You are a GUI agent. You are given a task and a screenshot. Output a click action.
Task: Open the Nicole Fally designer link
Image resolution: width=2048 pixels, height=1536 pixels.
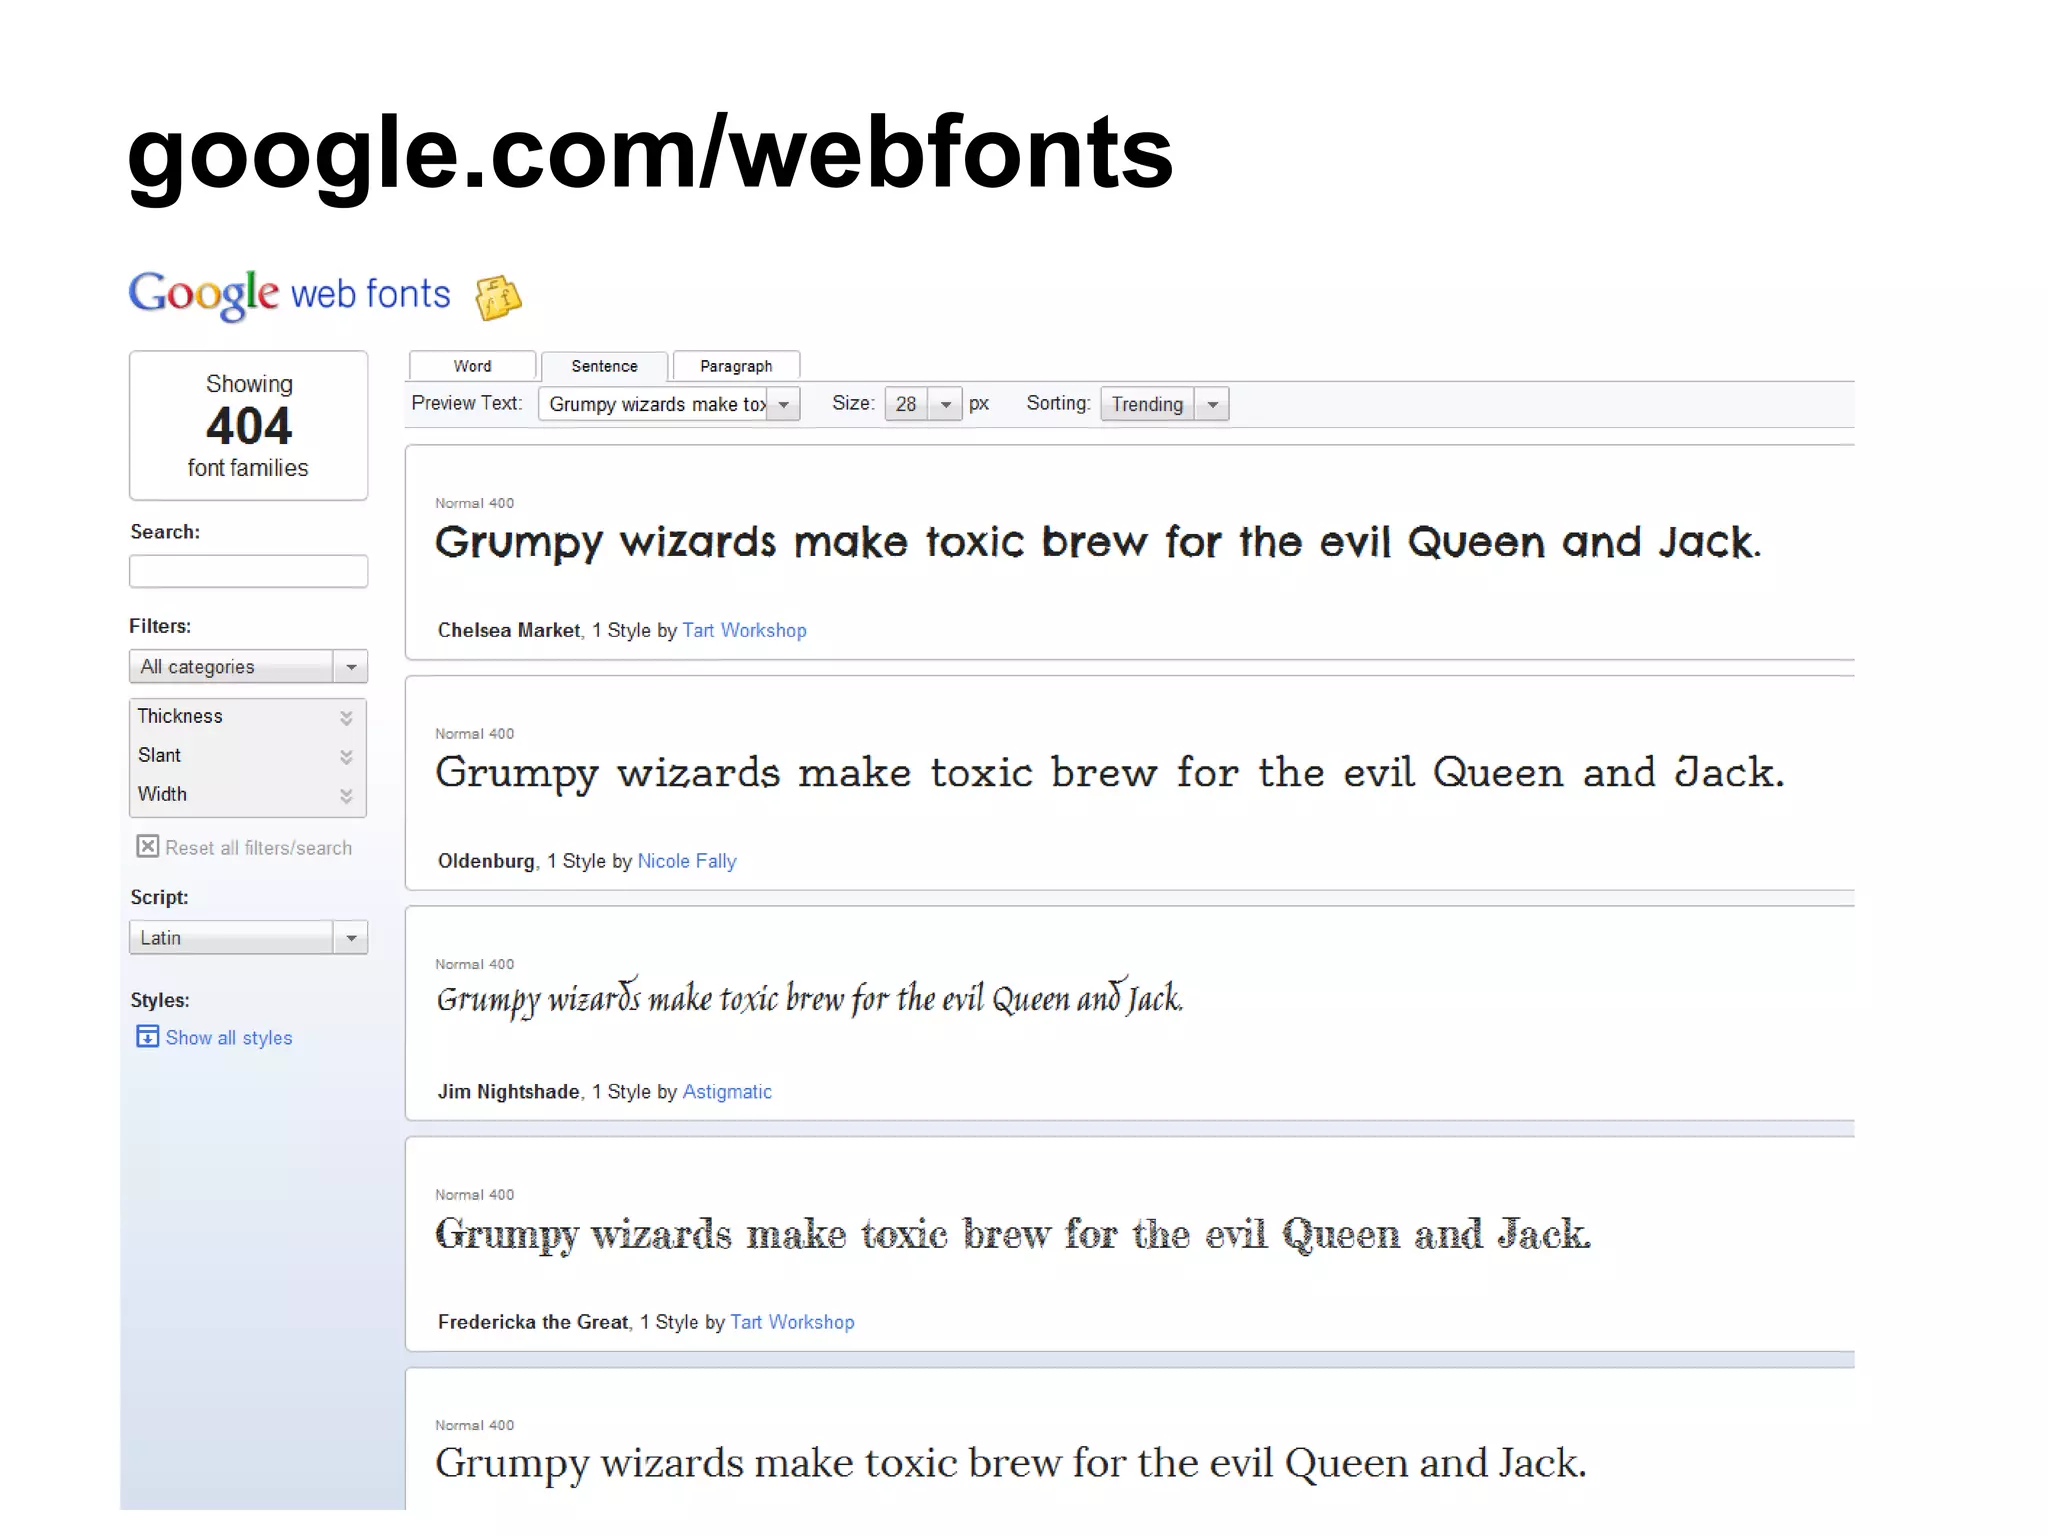(x=687, y=861)
